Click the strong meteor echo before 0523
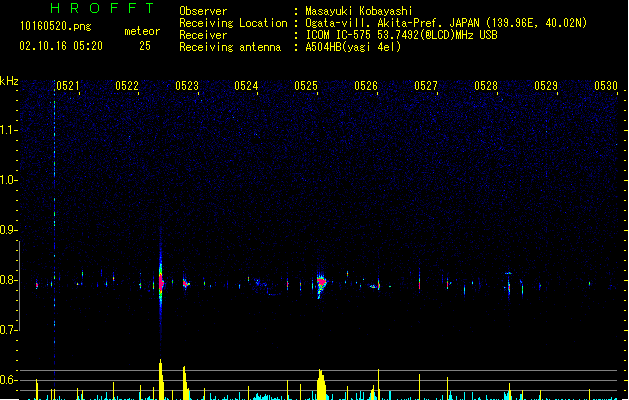 (x=161, y=282)
